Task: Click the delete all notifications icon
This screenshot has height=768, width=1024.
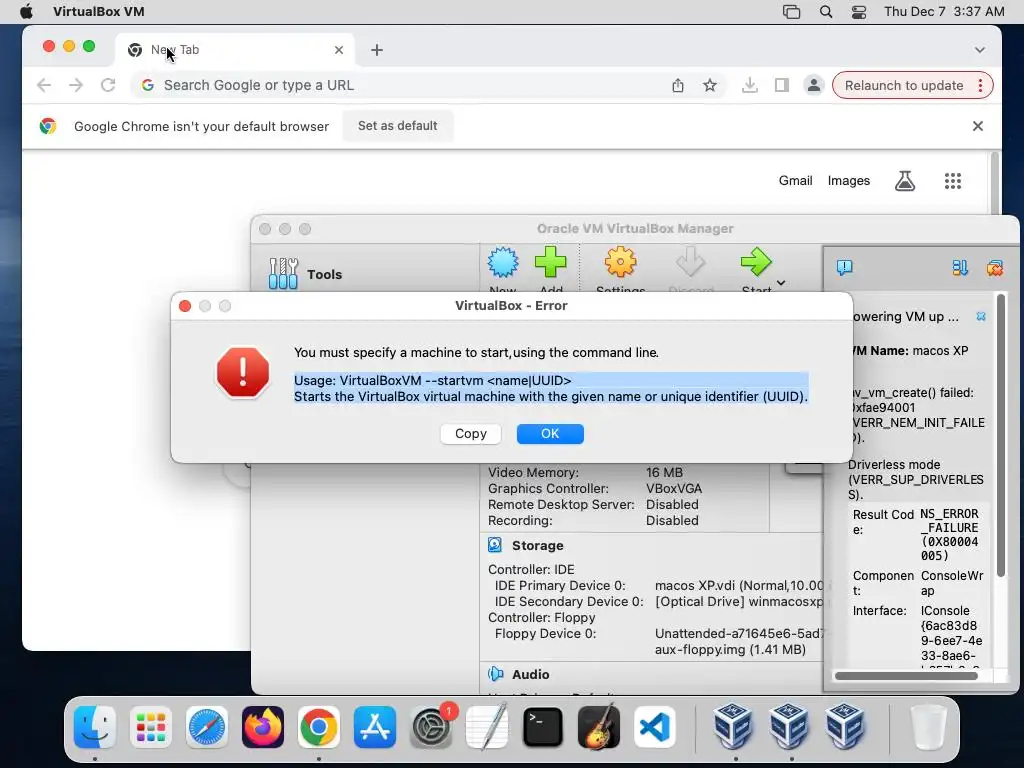Action: [x=995, y=268]
